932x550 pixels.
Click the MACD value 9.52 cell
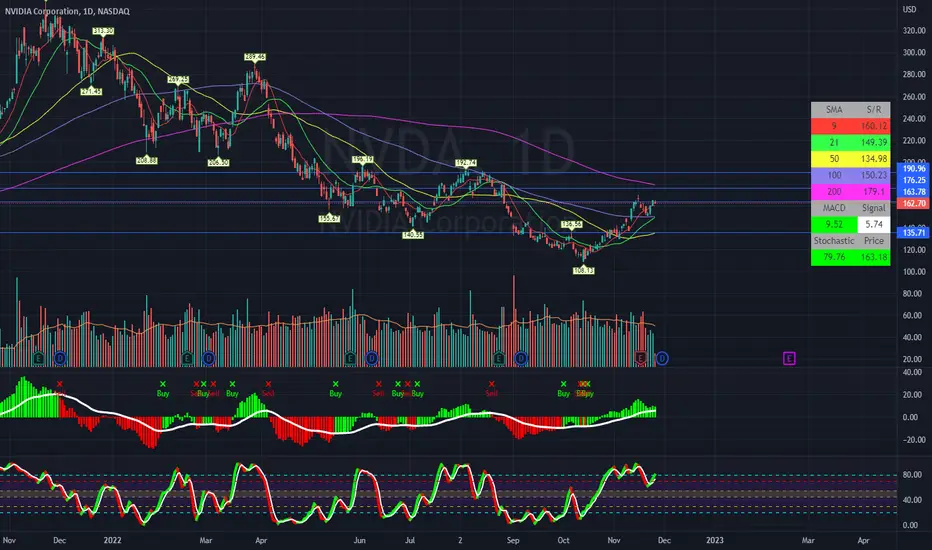[834, 224]
